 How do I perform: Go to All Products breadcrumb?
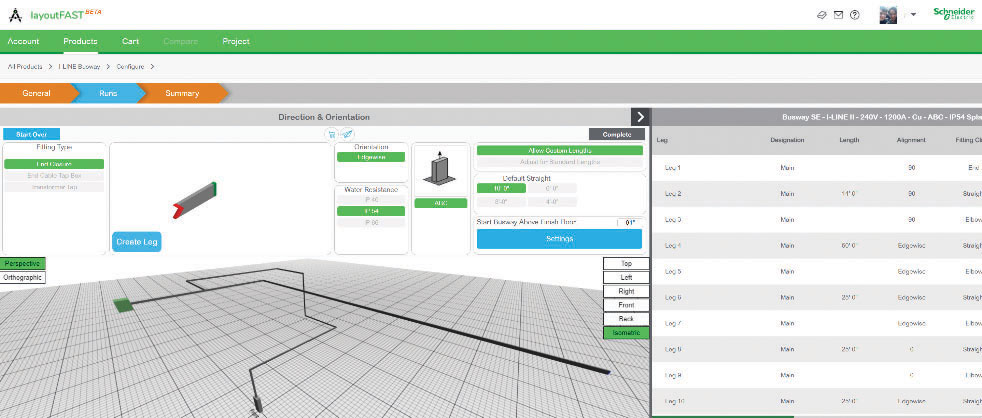click(x=25, y=66)
